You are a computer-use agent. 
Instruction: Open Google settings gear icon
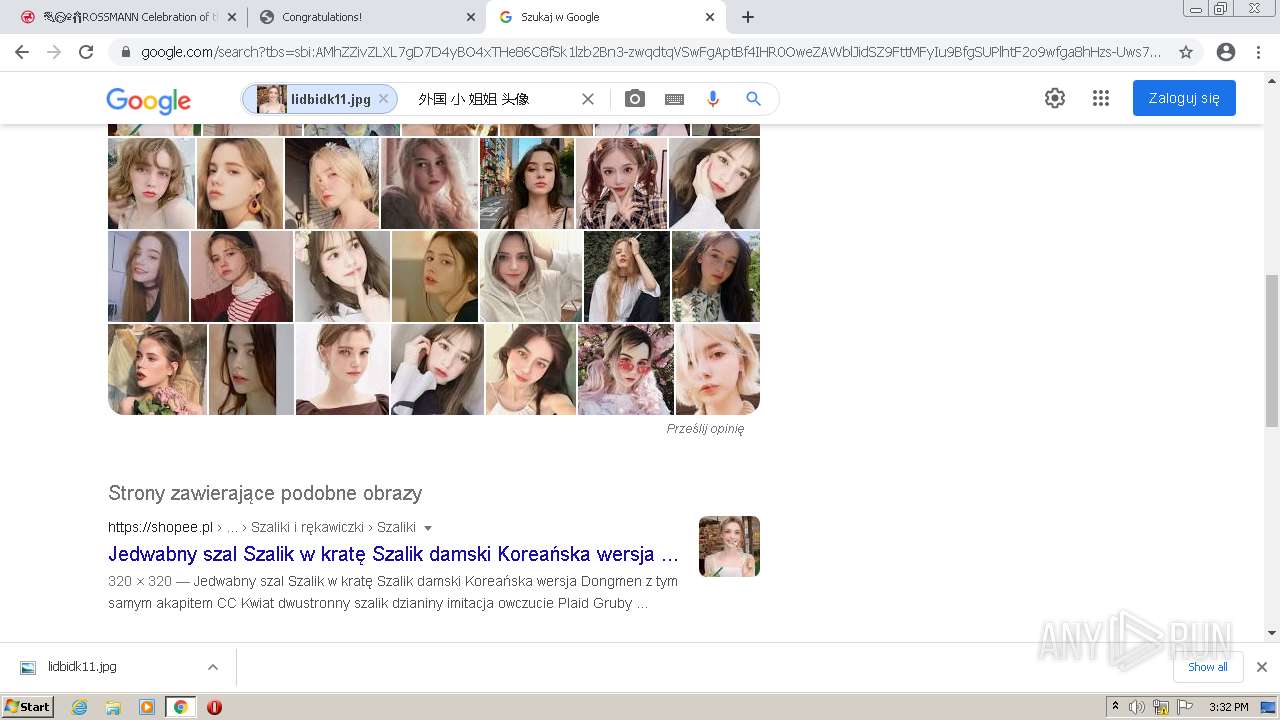1054,98
